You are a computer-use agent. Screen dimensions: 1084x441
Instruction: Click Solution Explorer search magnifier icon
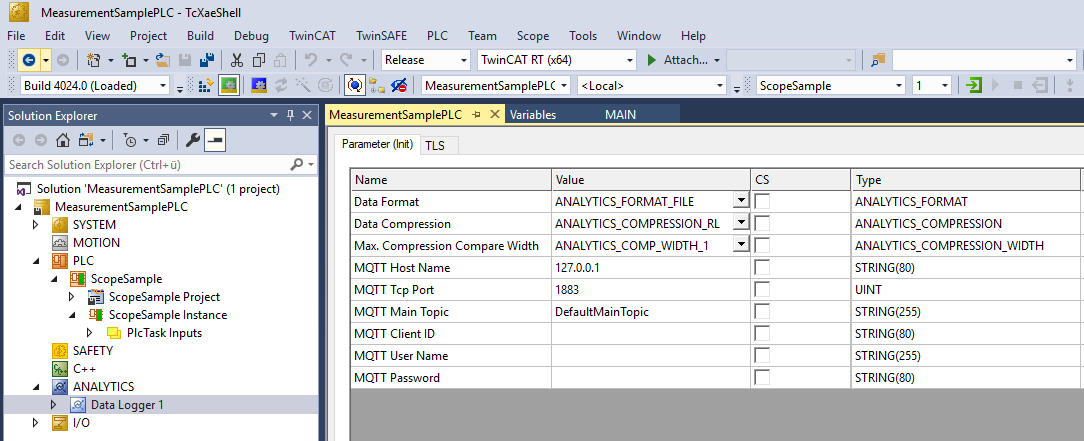coord(297,165)
